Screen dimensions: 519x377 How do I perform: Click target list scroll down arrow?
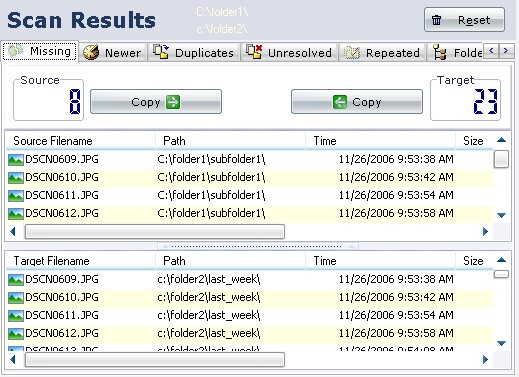click(501, 343)
